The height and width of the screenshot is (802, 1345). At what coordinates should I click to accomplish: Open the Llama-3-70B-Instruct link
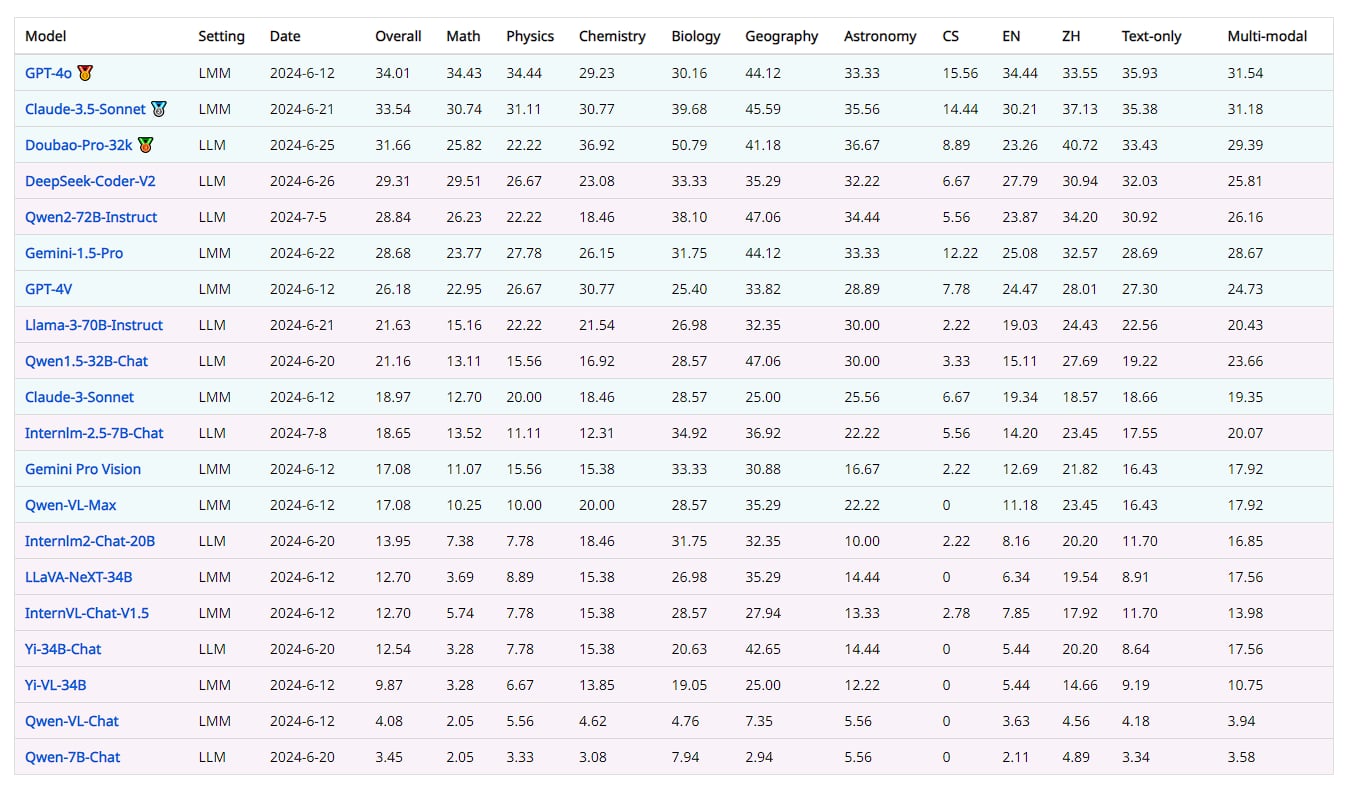(94, 325)
